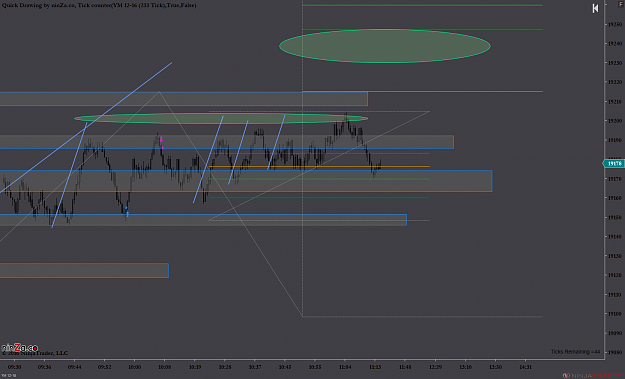
Task: Select the large green ellipse near 19240
Action: click(385, 46)
